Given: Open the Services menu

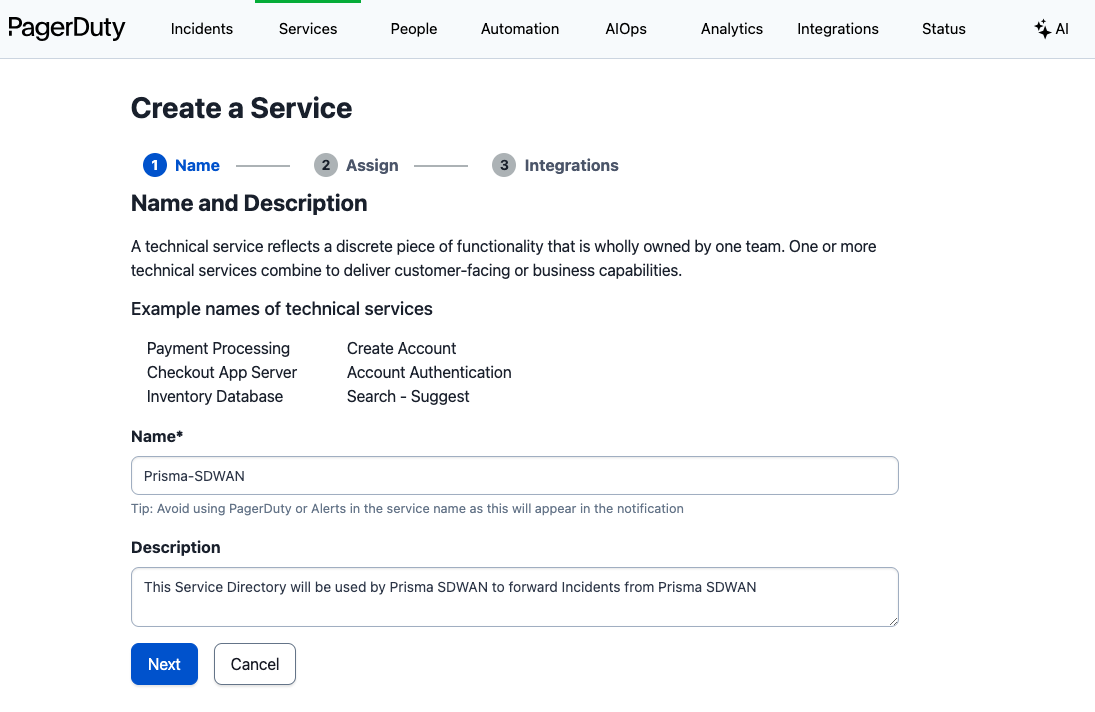Looking at the screenshot, I should click(x=308, y=29).
